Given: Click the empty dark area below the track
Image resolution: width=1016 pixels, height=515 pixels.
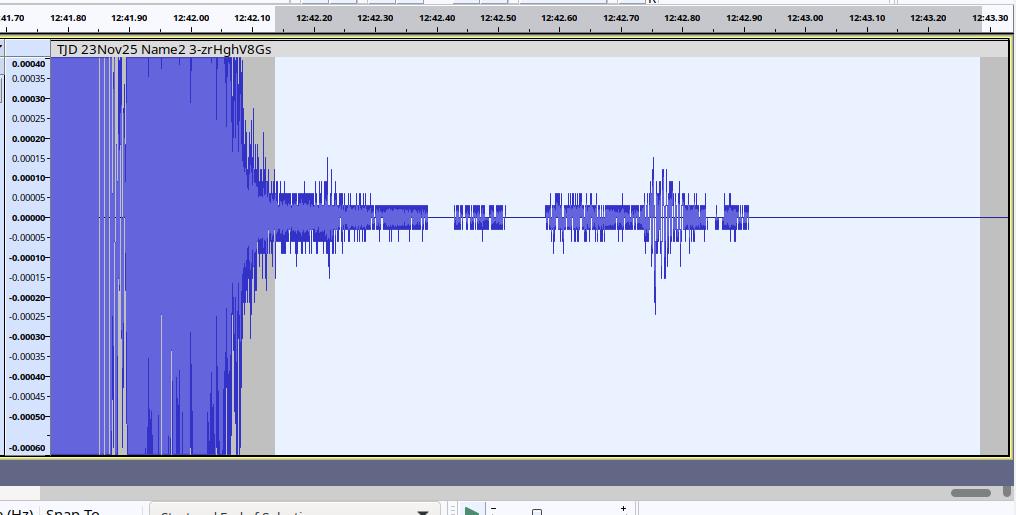Looking at the screenshot, I should point(500,472).
